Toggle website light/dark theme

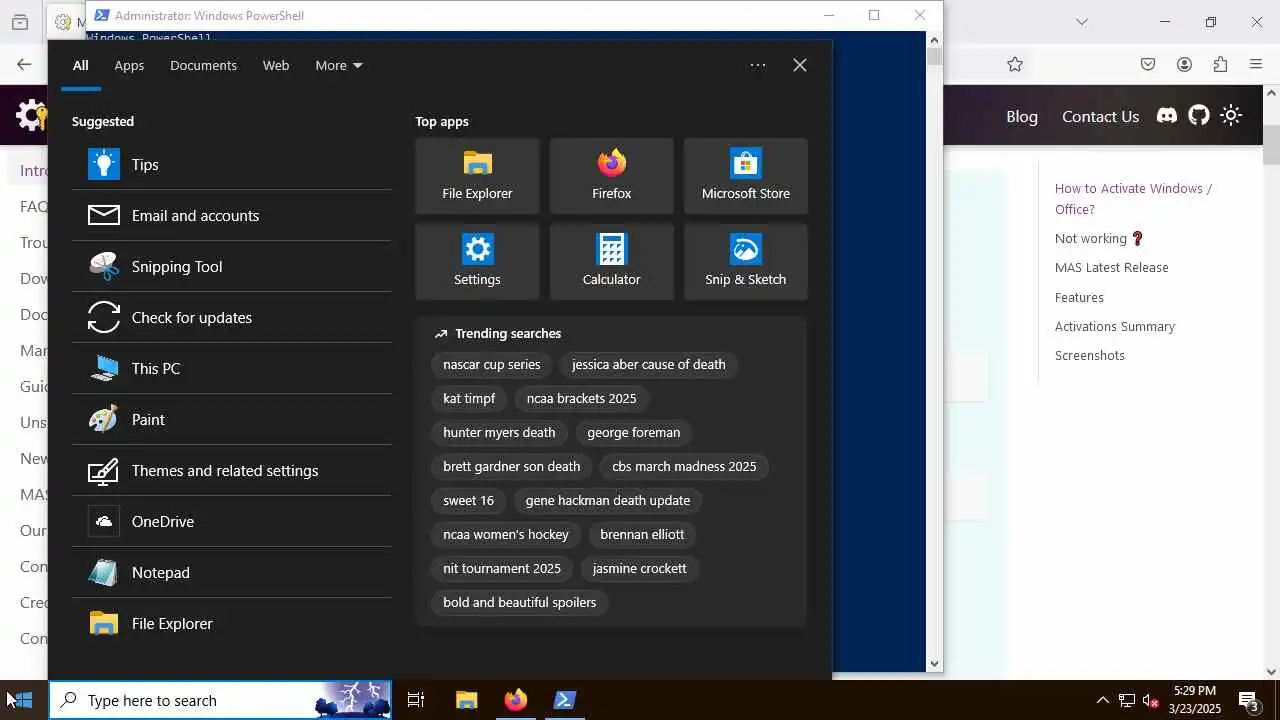(x=1231, y=115)
